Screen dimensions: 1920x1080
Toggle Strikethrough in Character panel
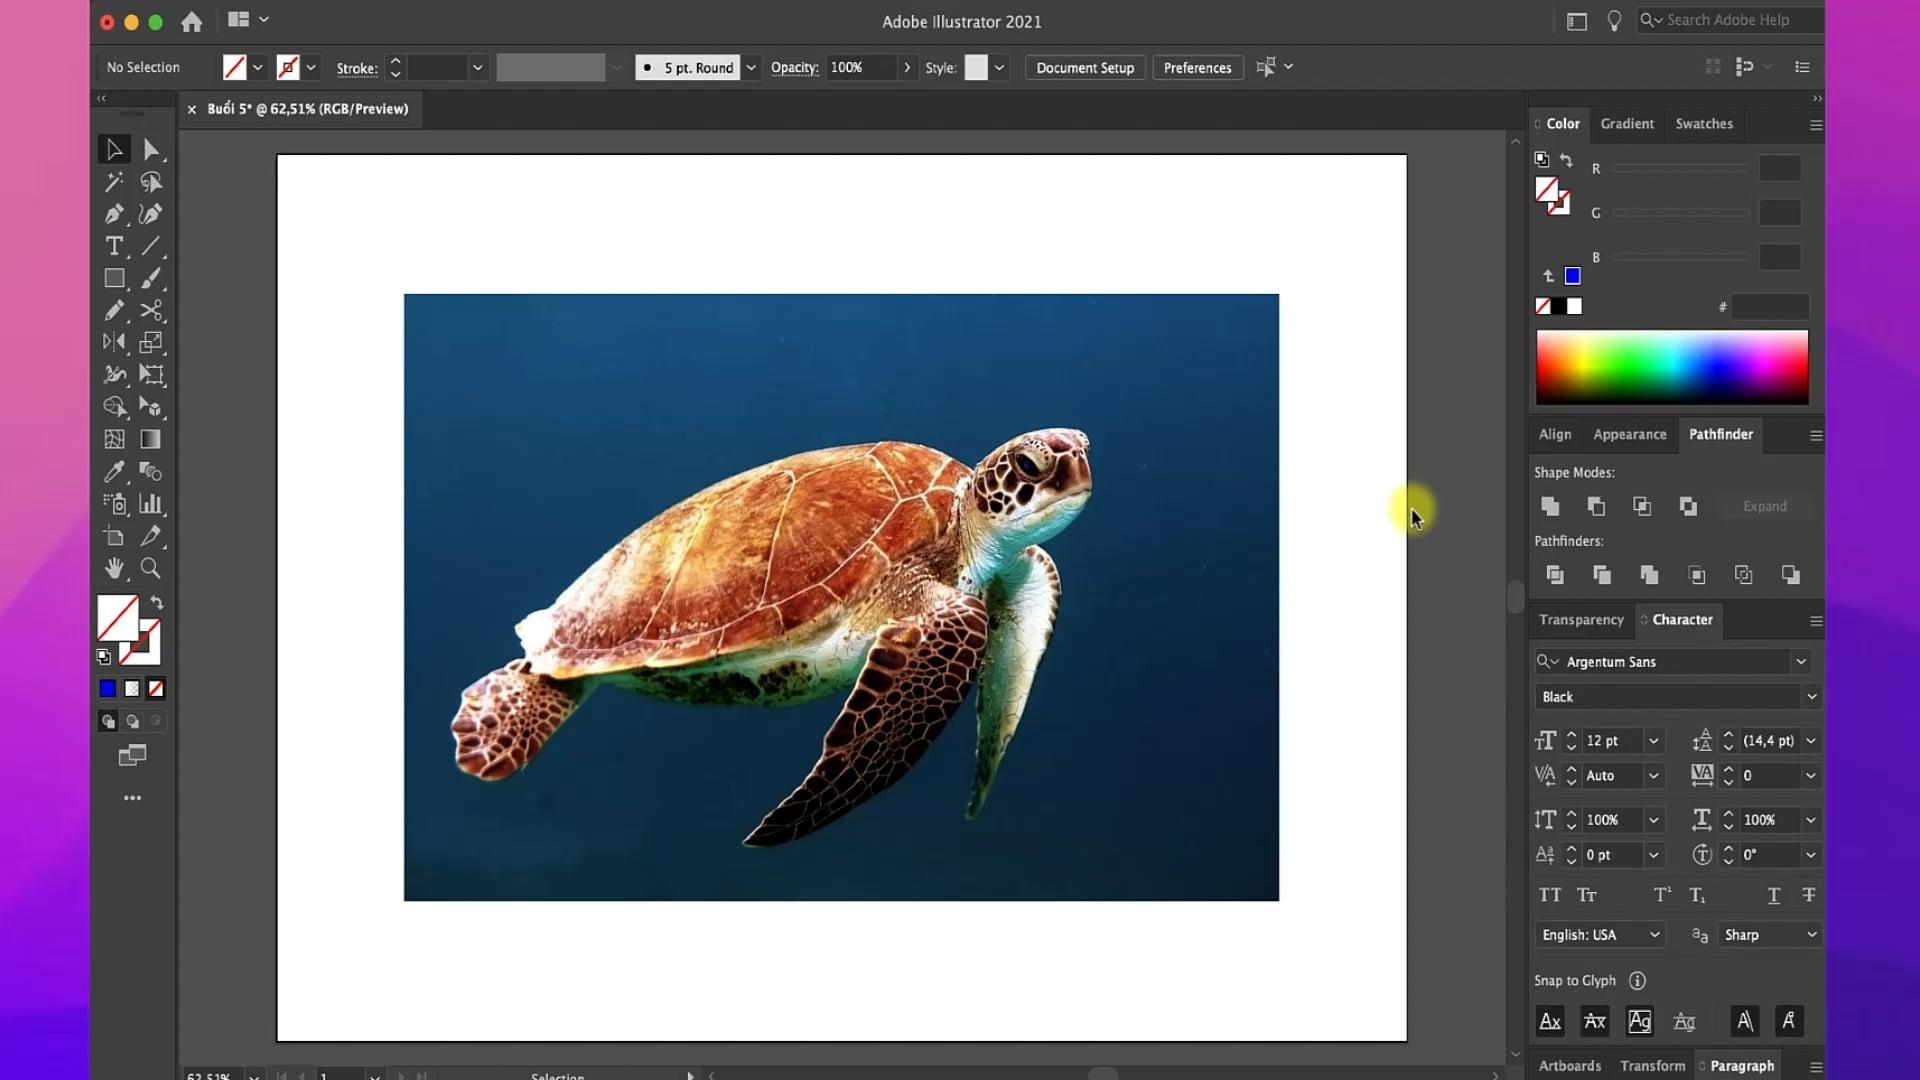[x=1808, y=895]
